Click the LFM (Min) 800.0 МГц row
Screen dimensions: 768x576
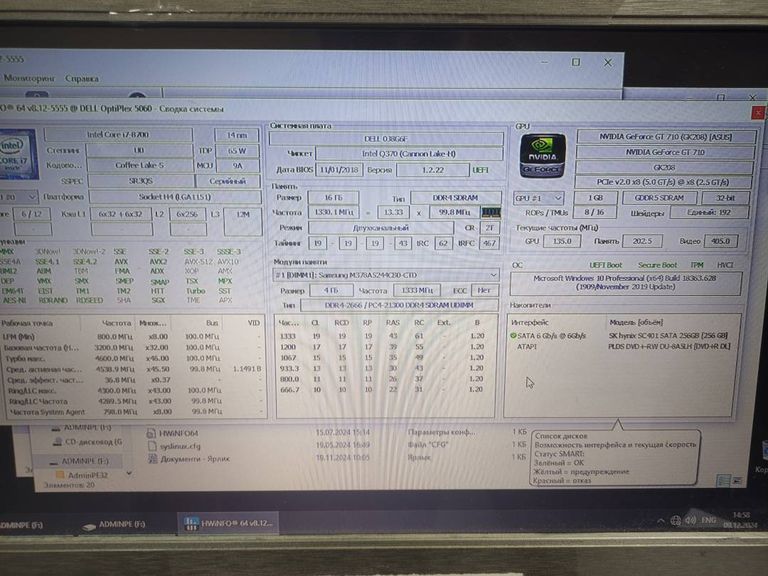tap(132, 336)
